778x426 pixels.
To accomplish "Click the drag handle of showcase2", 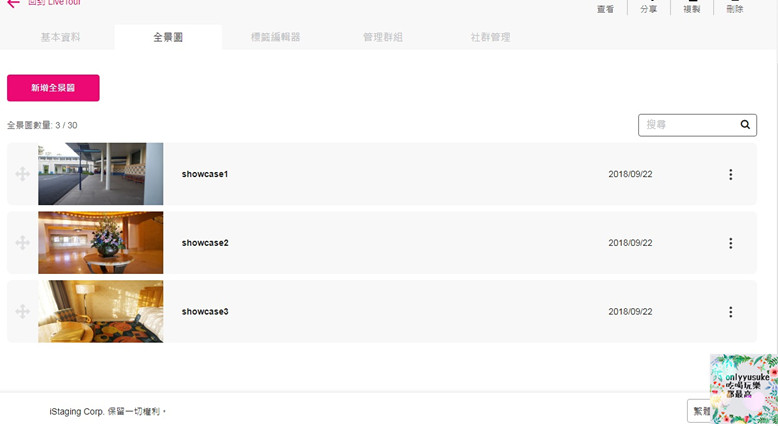I will pos(22,243).
